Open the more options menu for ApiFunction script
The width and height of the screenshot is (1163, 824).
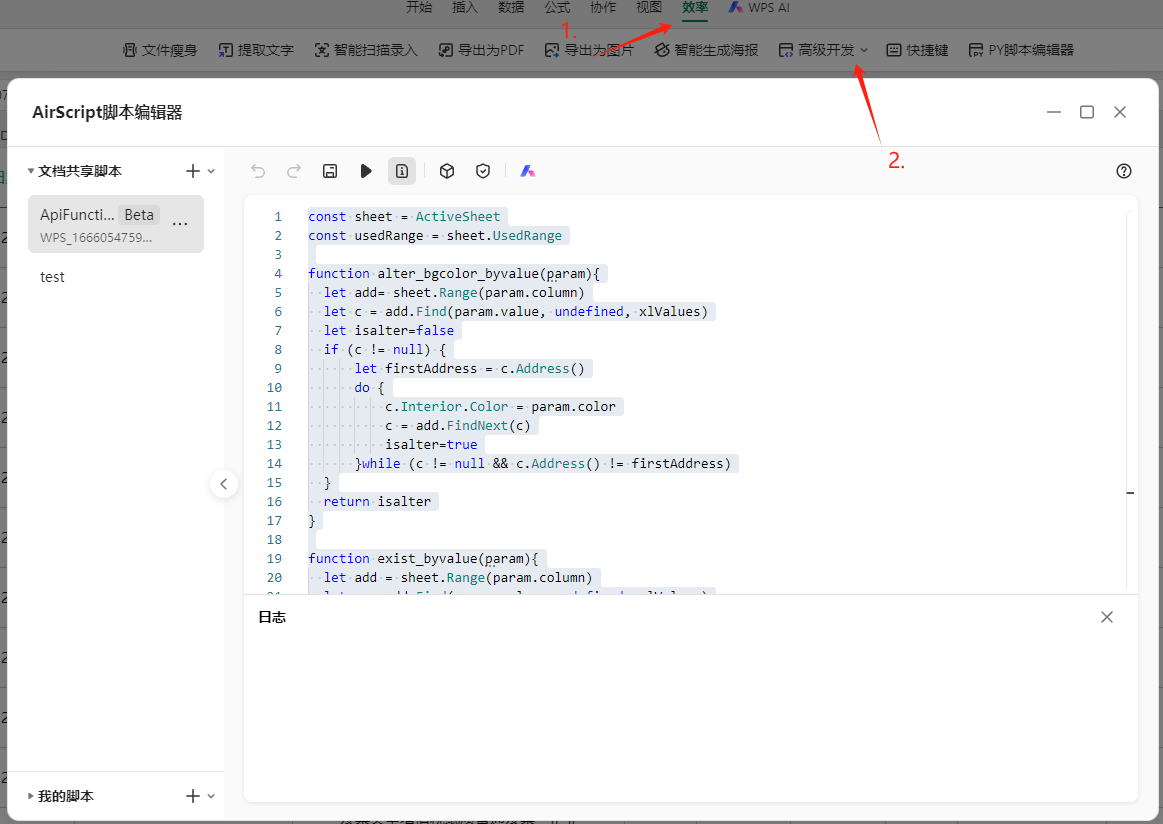[x=180, y=224]
